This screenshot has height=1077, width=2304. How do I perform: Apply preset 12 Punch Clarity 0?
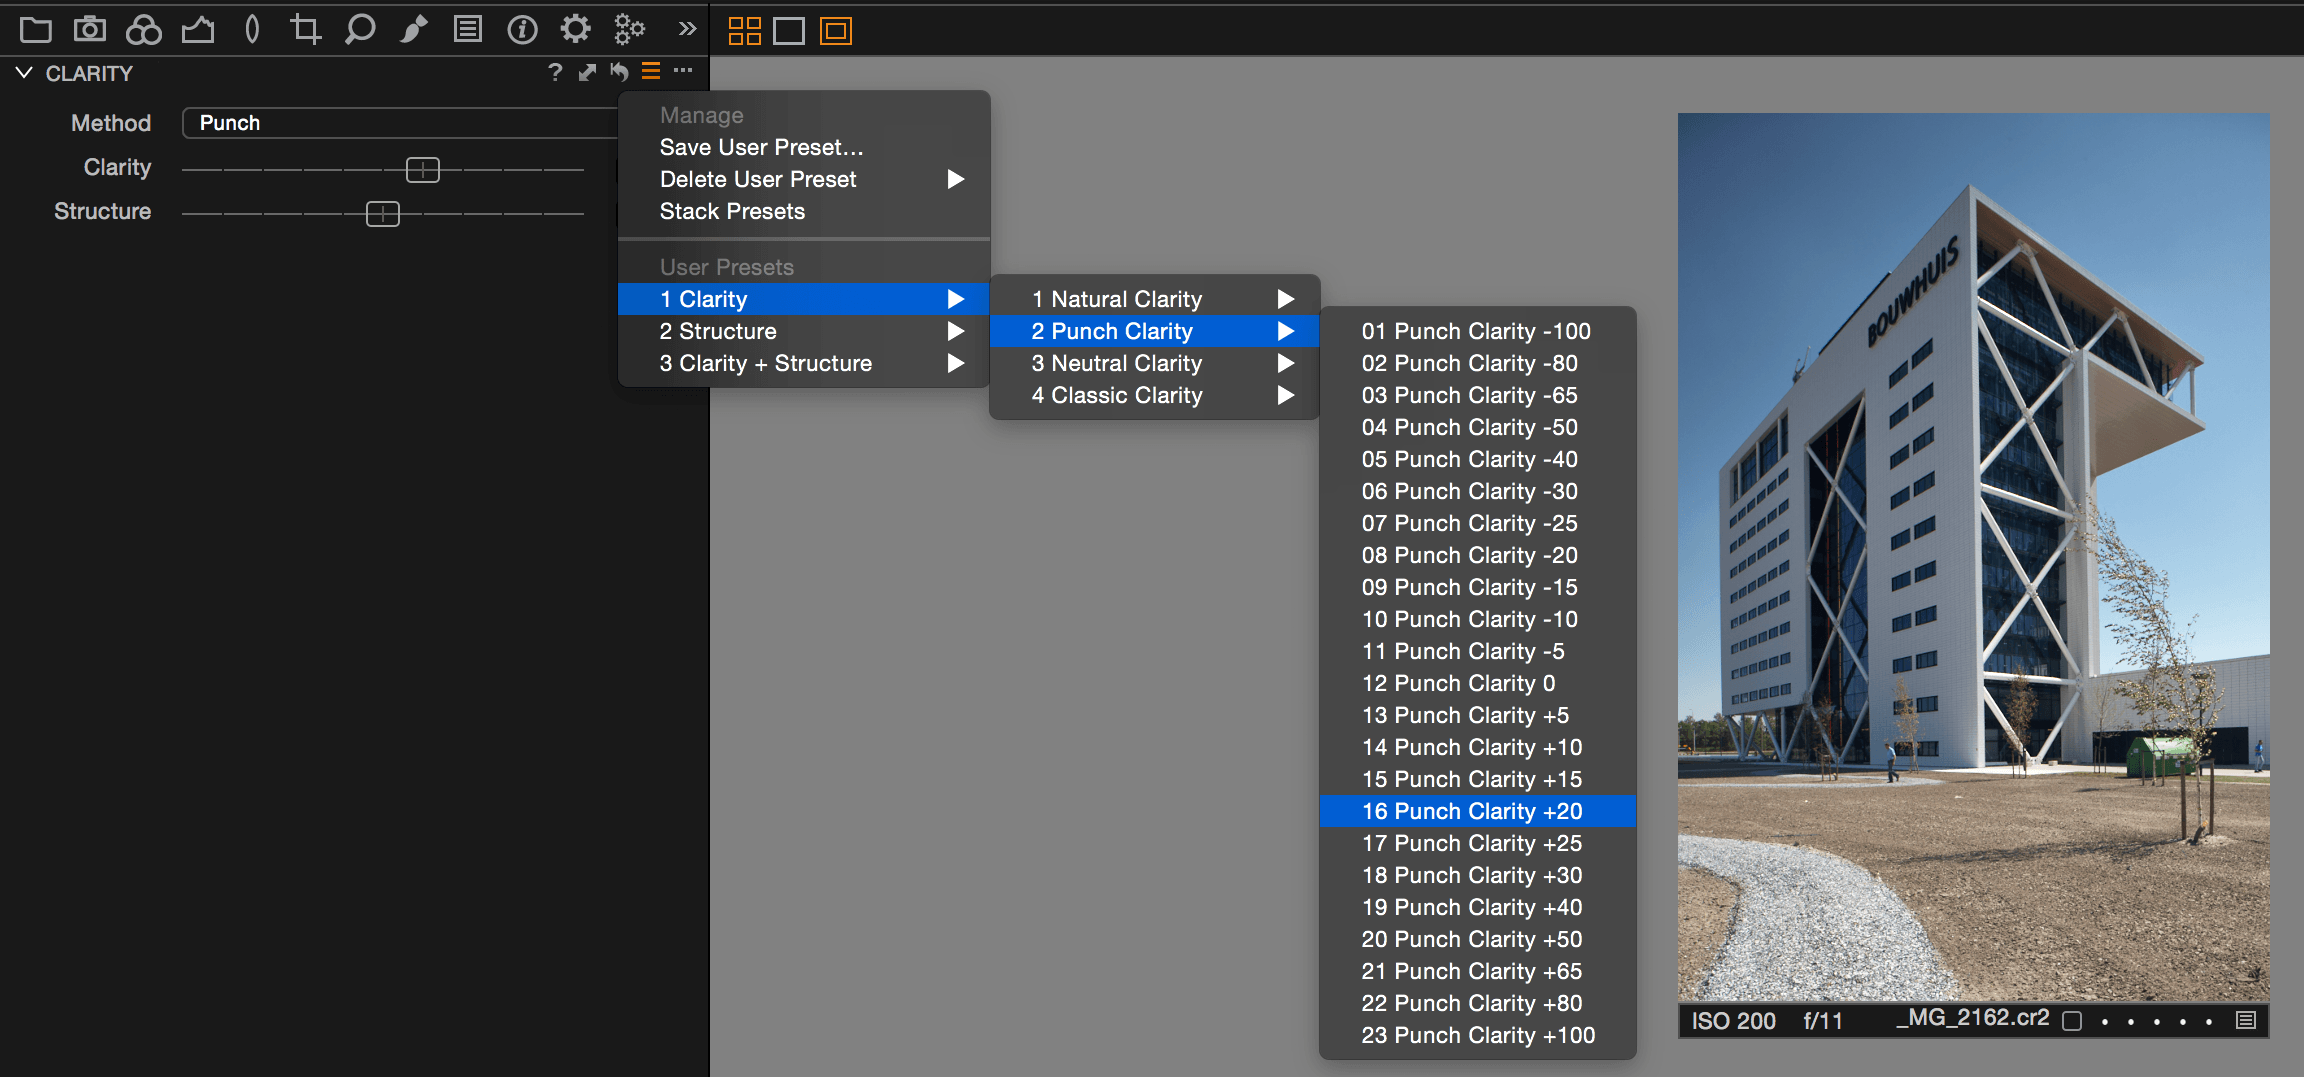click(1478, 683)
